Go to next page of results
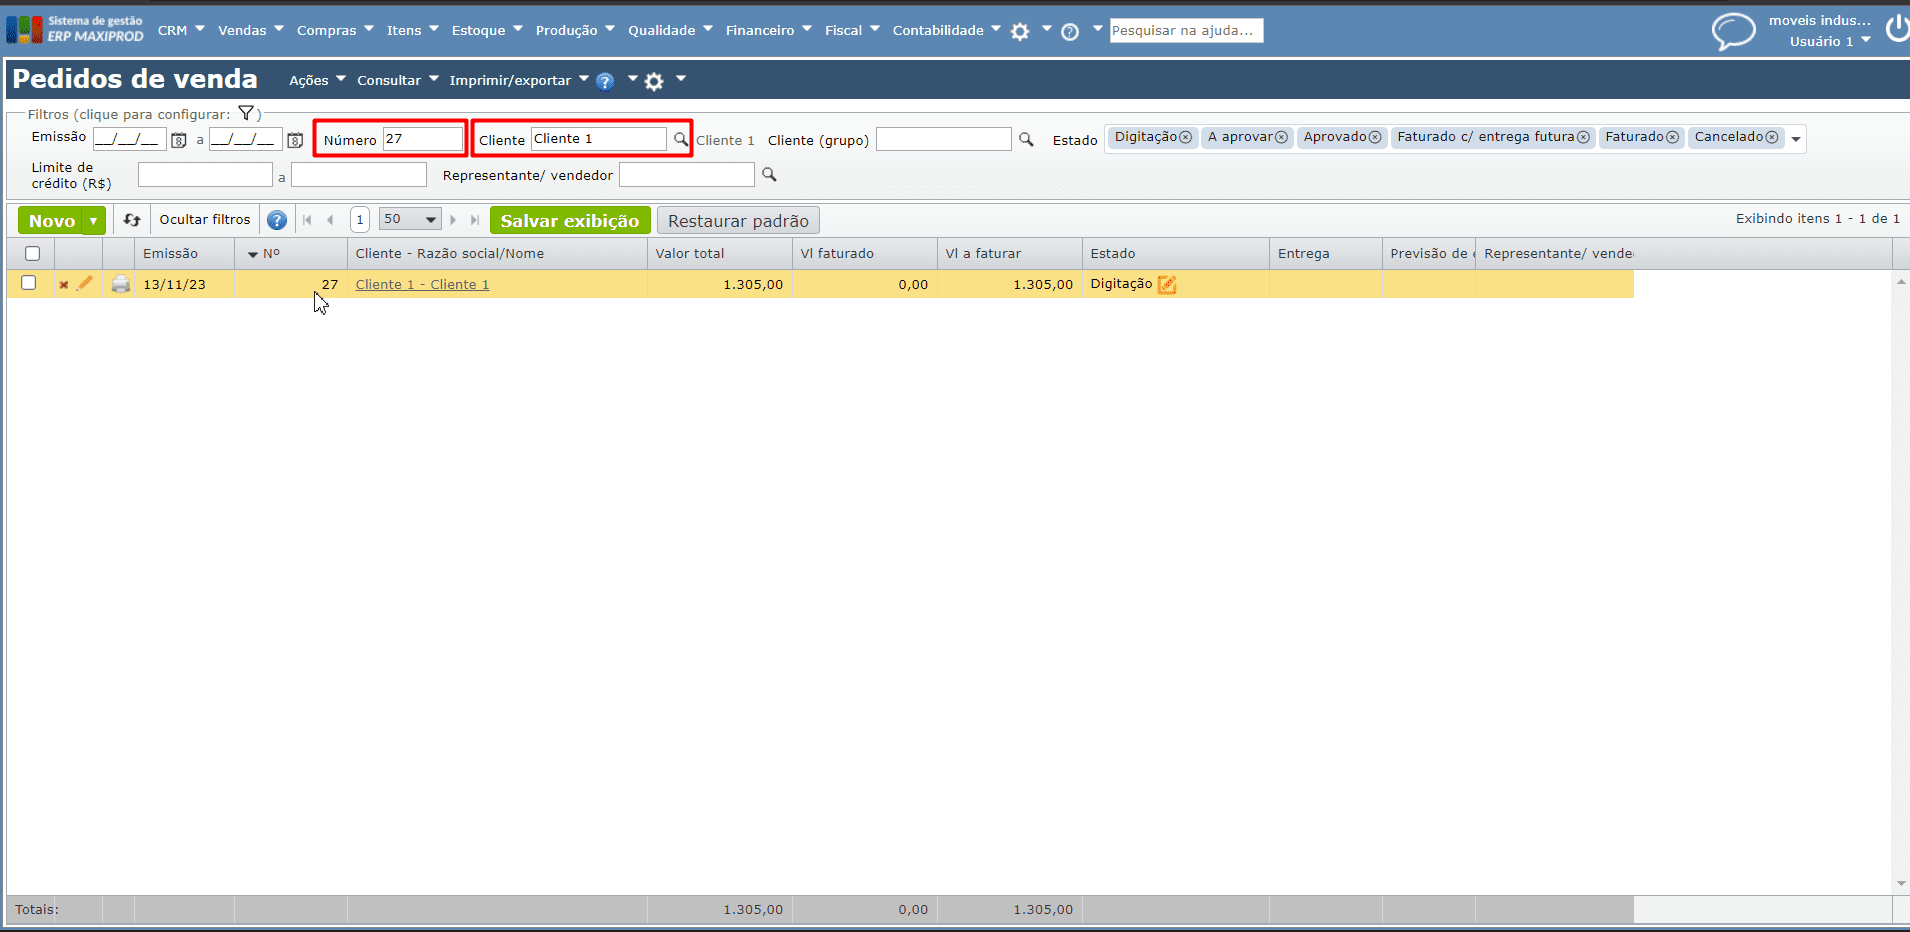Viewport: 1910px width, 932px height. coord(453,220)
